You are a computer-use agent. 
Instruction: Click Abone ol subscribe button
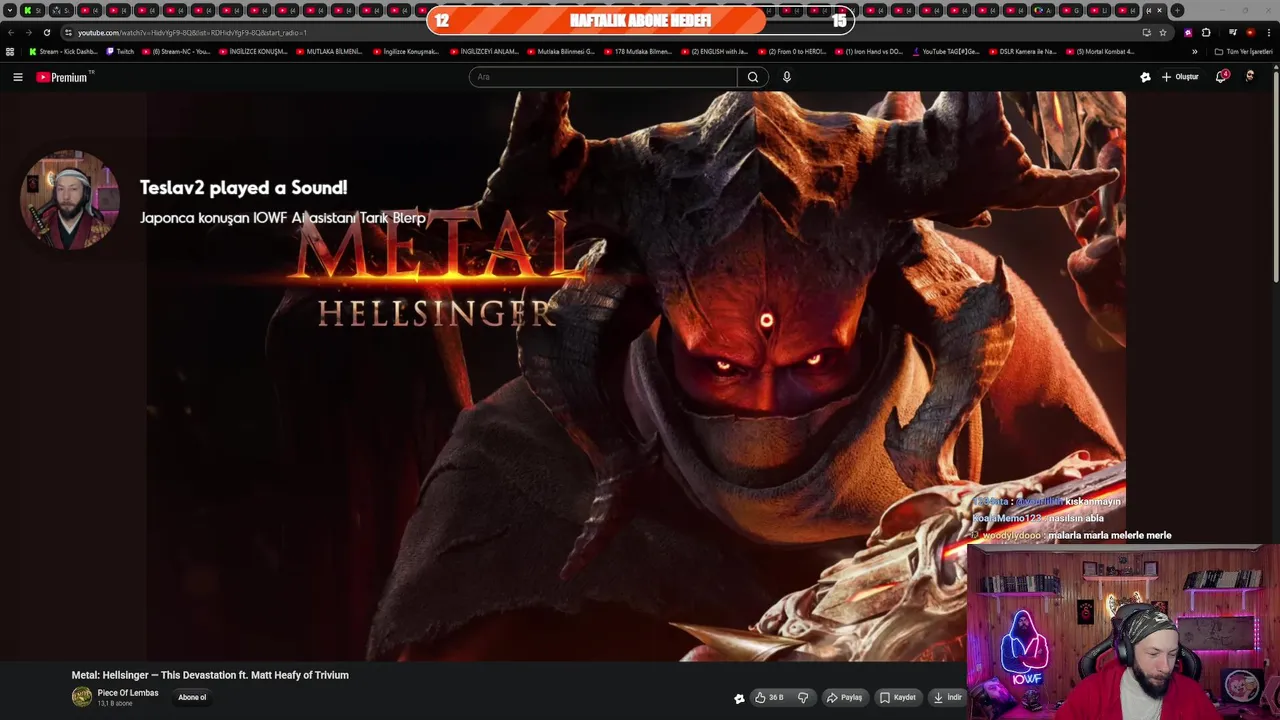point(192,697)
